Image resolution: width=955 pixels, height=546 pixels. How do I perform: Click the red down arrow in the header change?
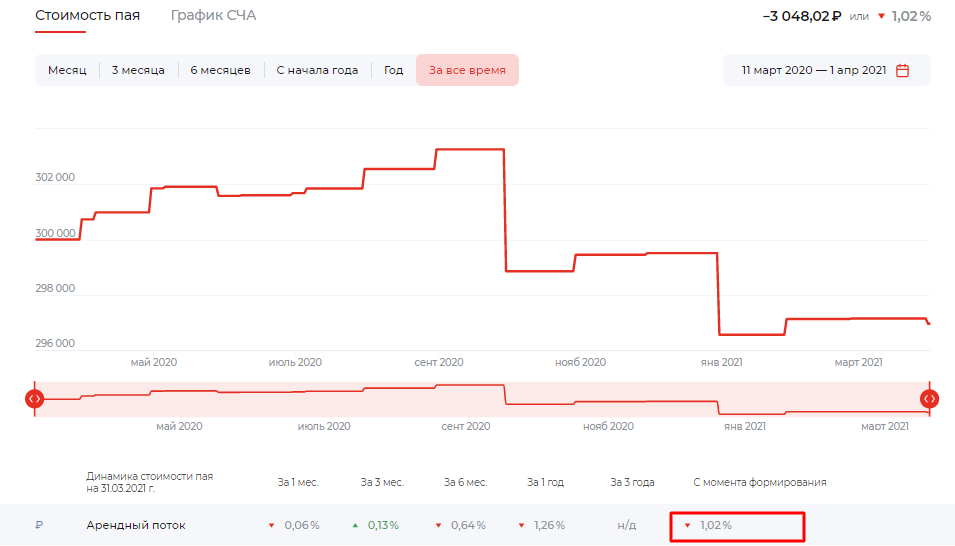click(880, 17)
